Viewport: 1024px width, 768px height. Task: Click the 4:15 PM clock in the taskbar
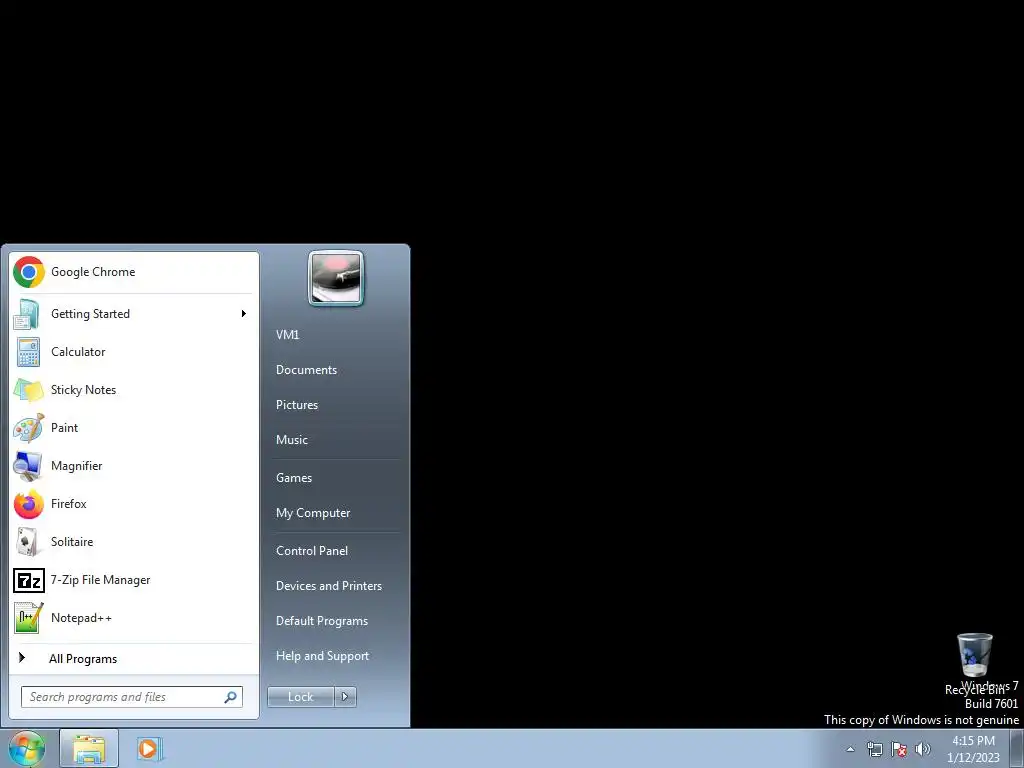[x=973, y=741]
